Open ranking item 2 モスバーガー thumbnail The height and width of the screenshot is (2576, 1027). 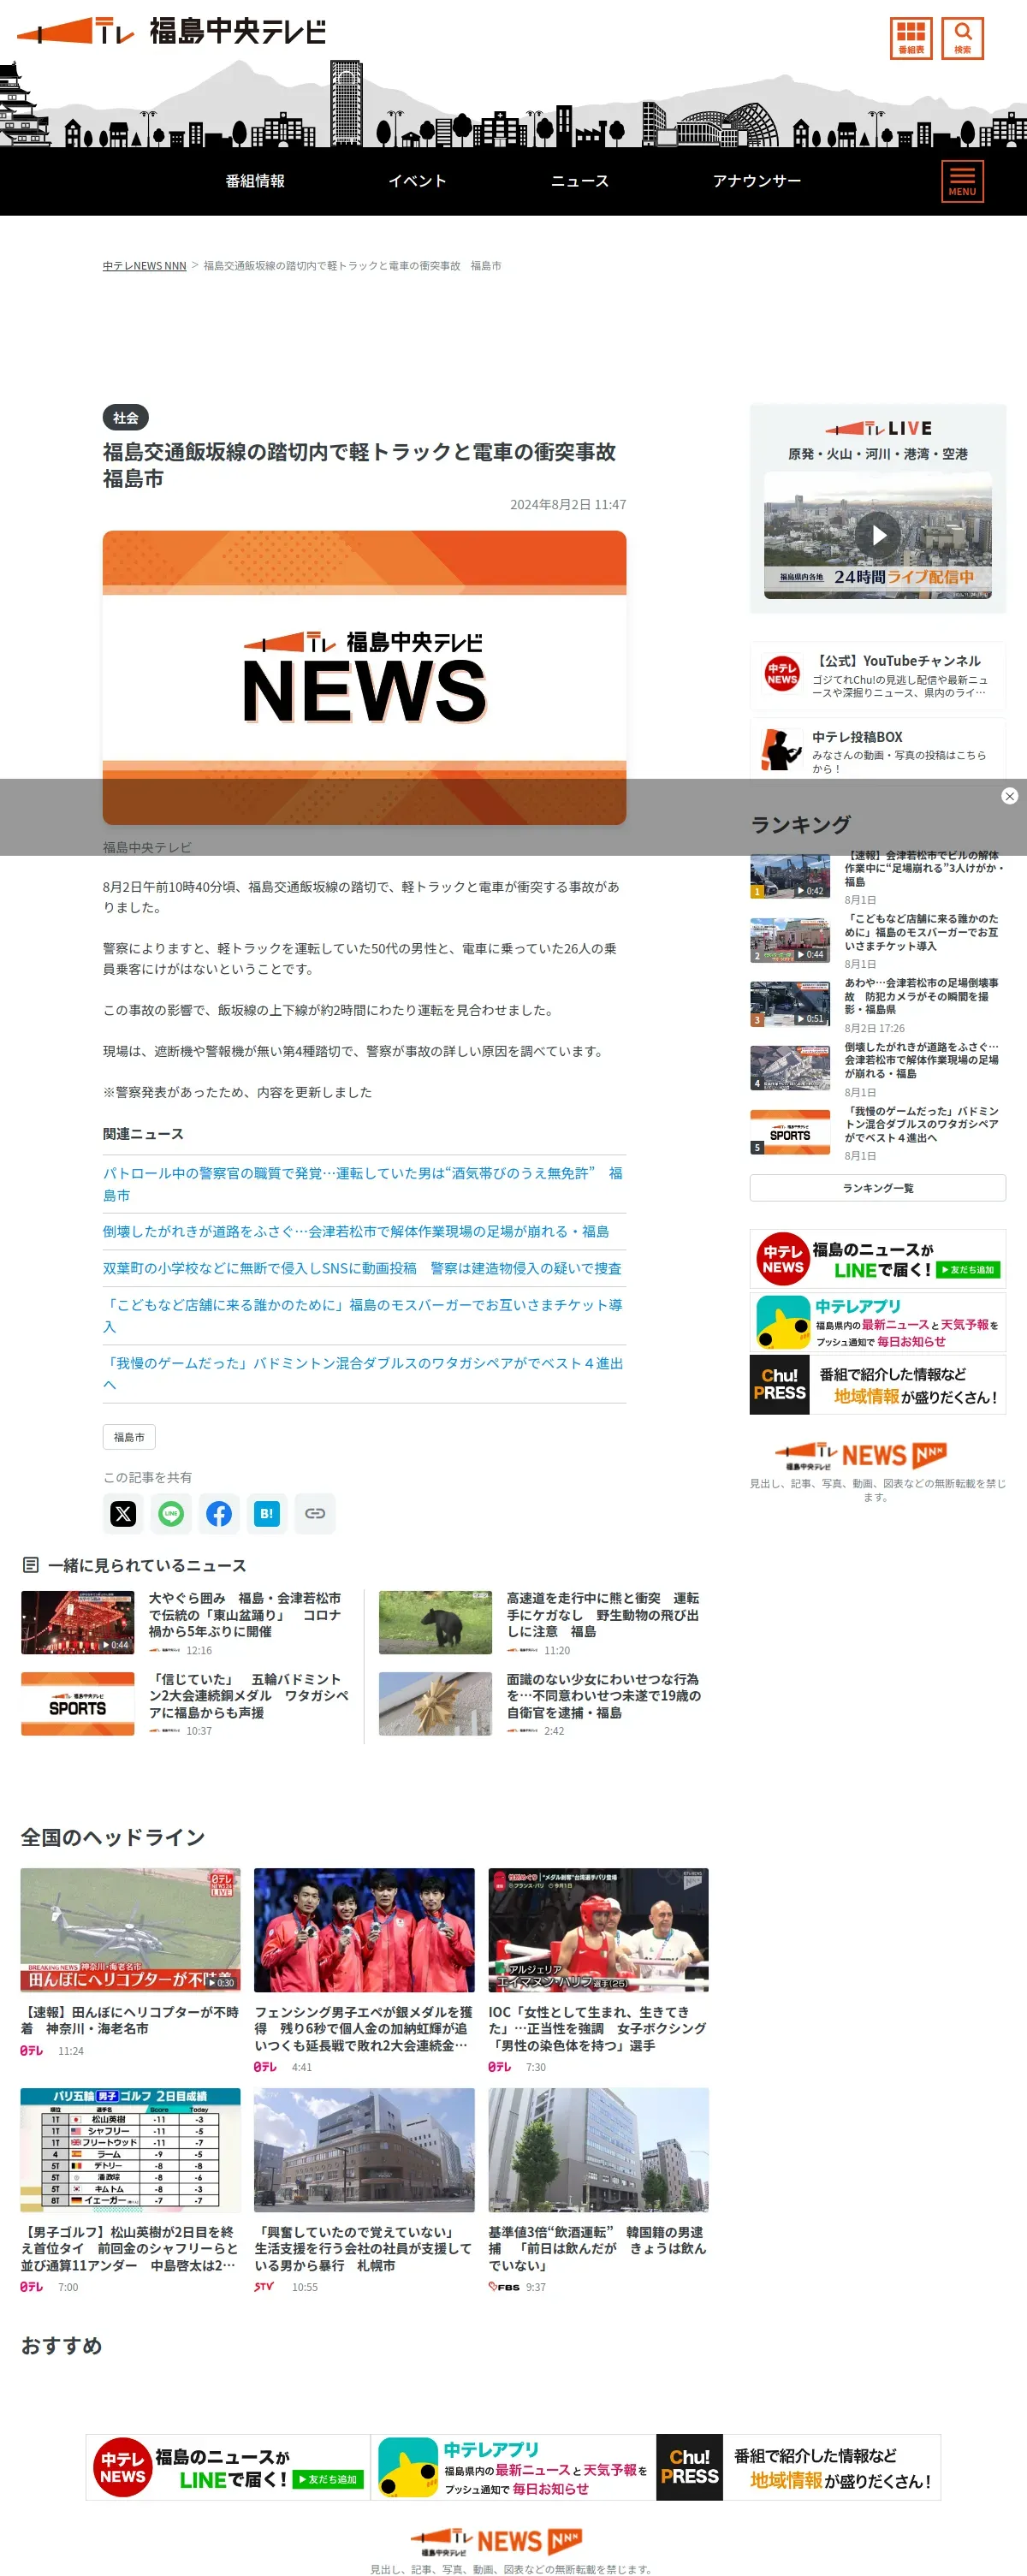pos(790,940)
